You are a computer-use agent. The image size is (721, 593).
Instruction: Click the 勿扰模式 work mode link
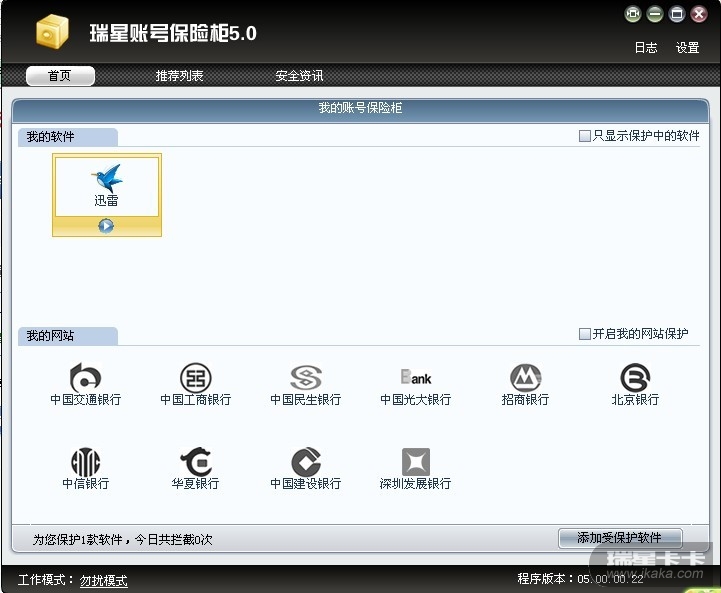click(104, 581)
